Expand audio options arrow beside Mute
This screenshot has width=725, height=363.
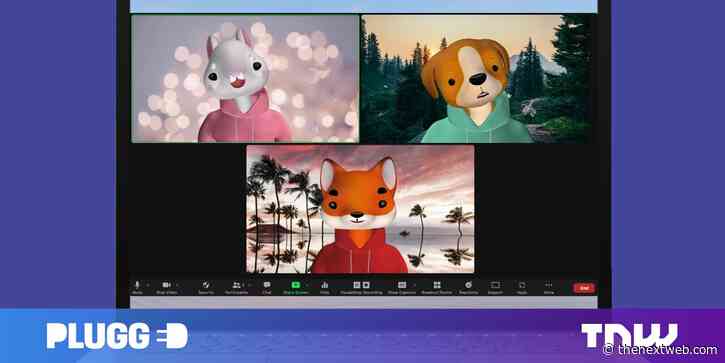[148, 285]
